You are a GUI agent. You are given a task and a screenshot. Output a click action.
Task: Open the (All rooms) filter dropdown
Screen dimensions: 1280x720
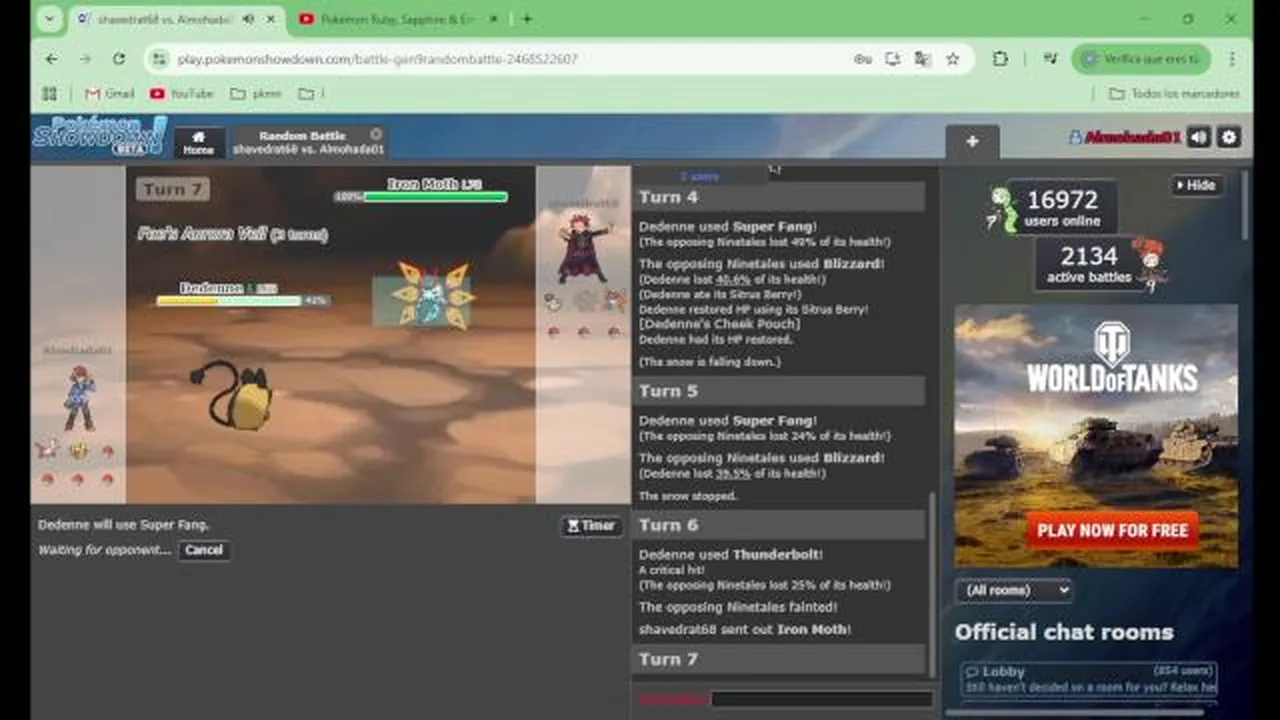(x=1013, y=590)
